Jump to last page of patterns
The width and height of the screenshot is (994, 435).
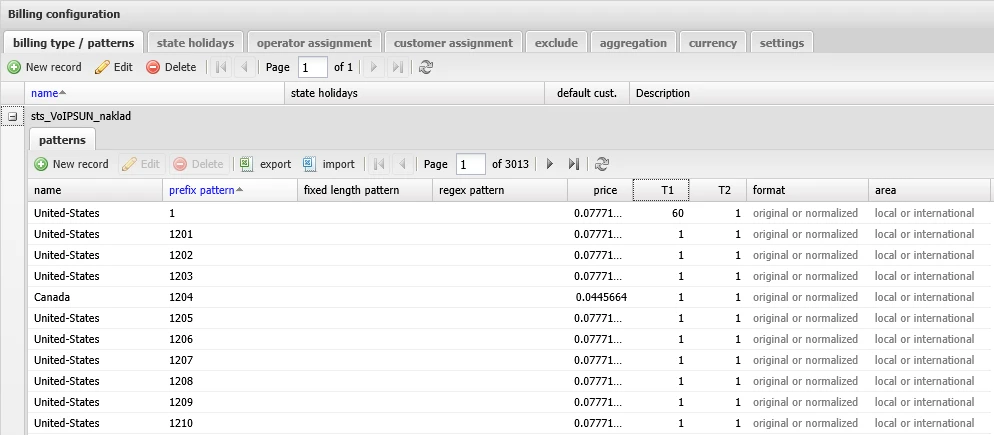tap(574, 164)
